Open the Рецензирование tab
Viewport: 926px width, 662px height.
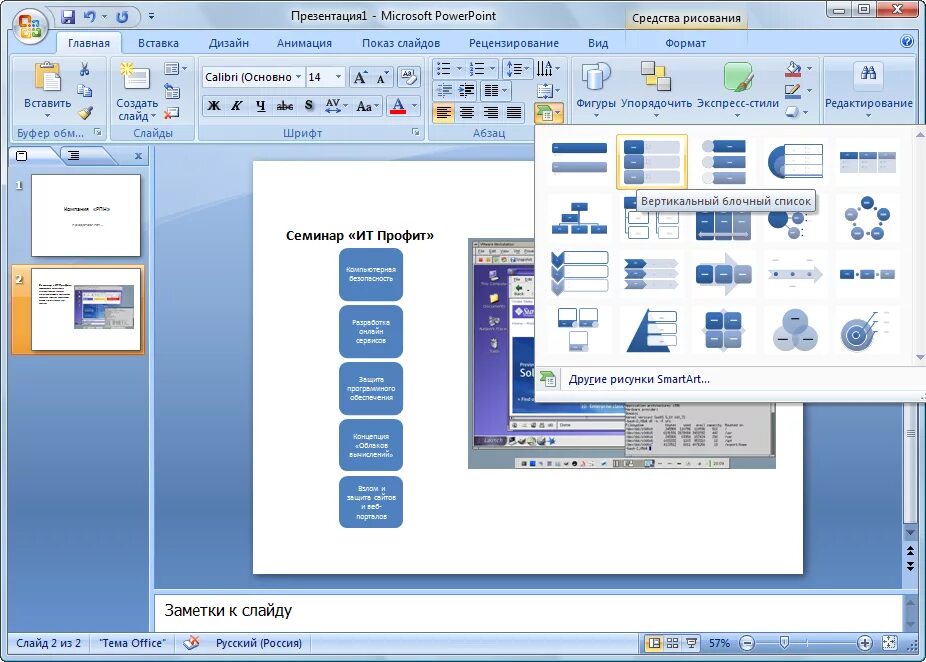[x=514, y=43]
